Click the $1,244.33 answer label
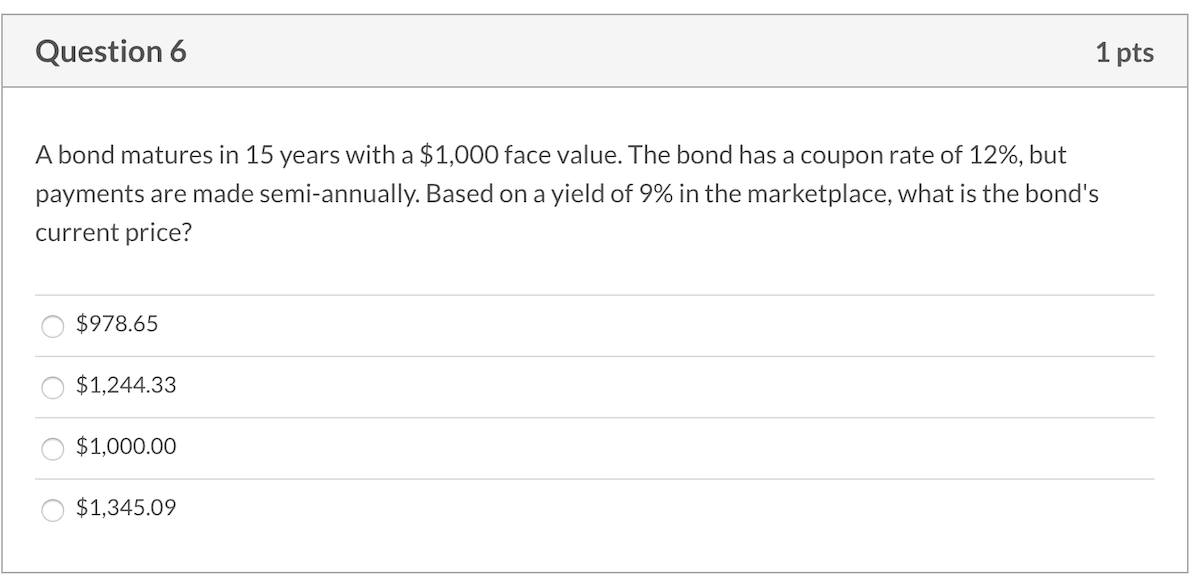This screenshot has height=576, width=1204. click(124, 384)
